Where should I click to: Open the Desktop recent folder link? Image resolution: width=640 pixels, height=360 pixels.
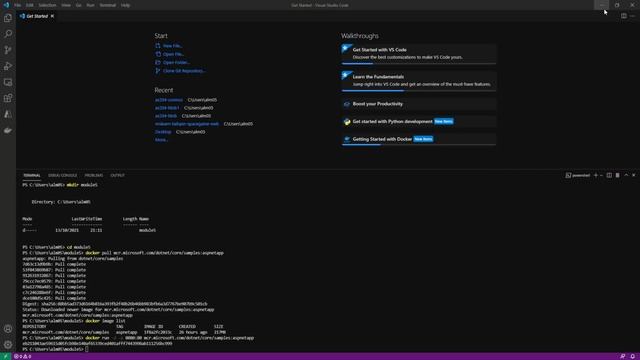coord(163,132)
